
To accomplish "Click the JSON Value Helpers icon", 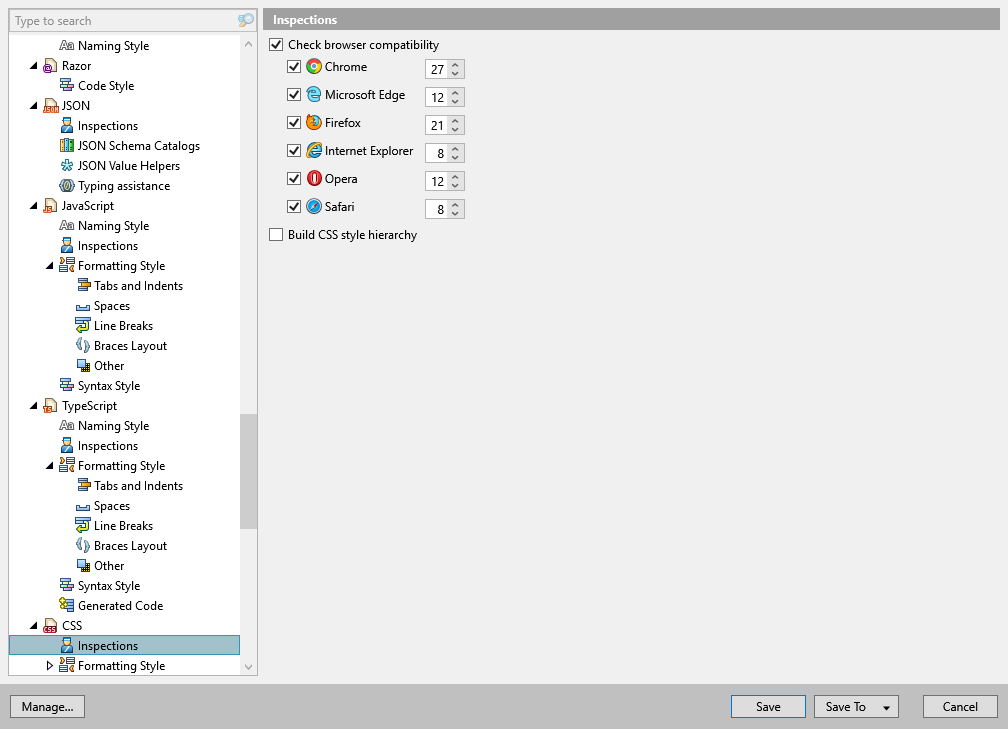I will 66,165.
